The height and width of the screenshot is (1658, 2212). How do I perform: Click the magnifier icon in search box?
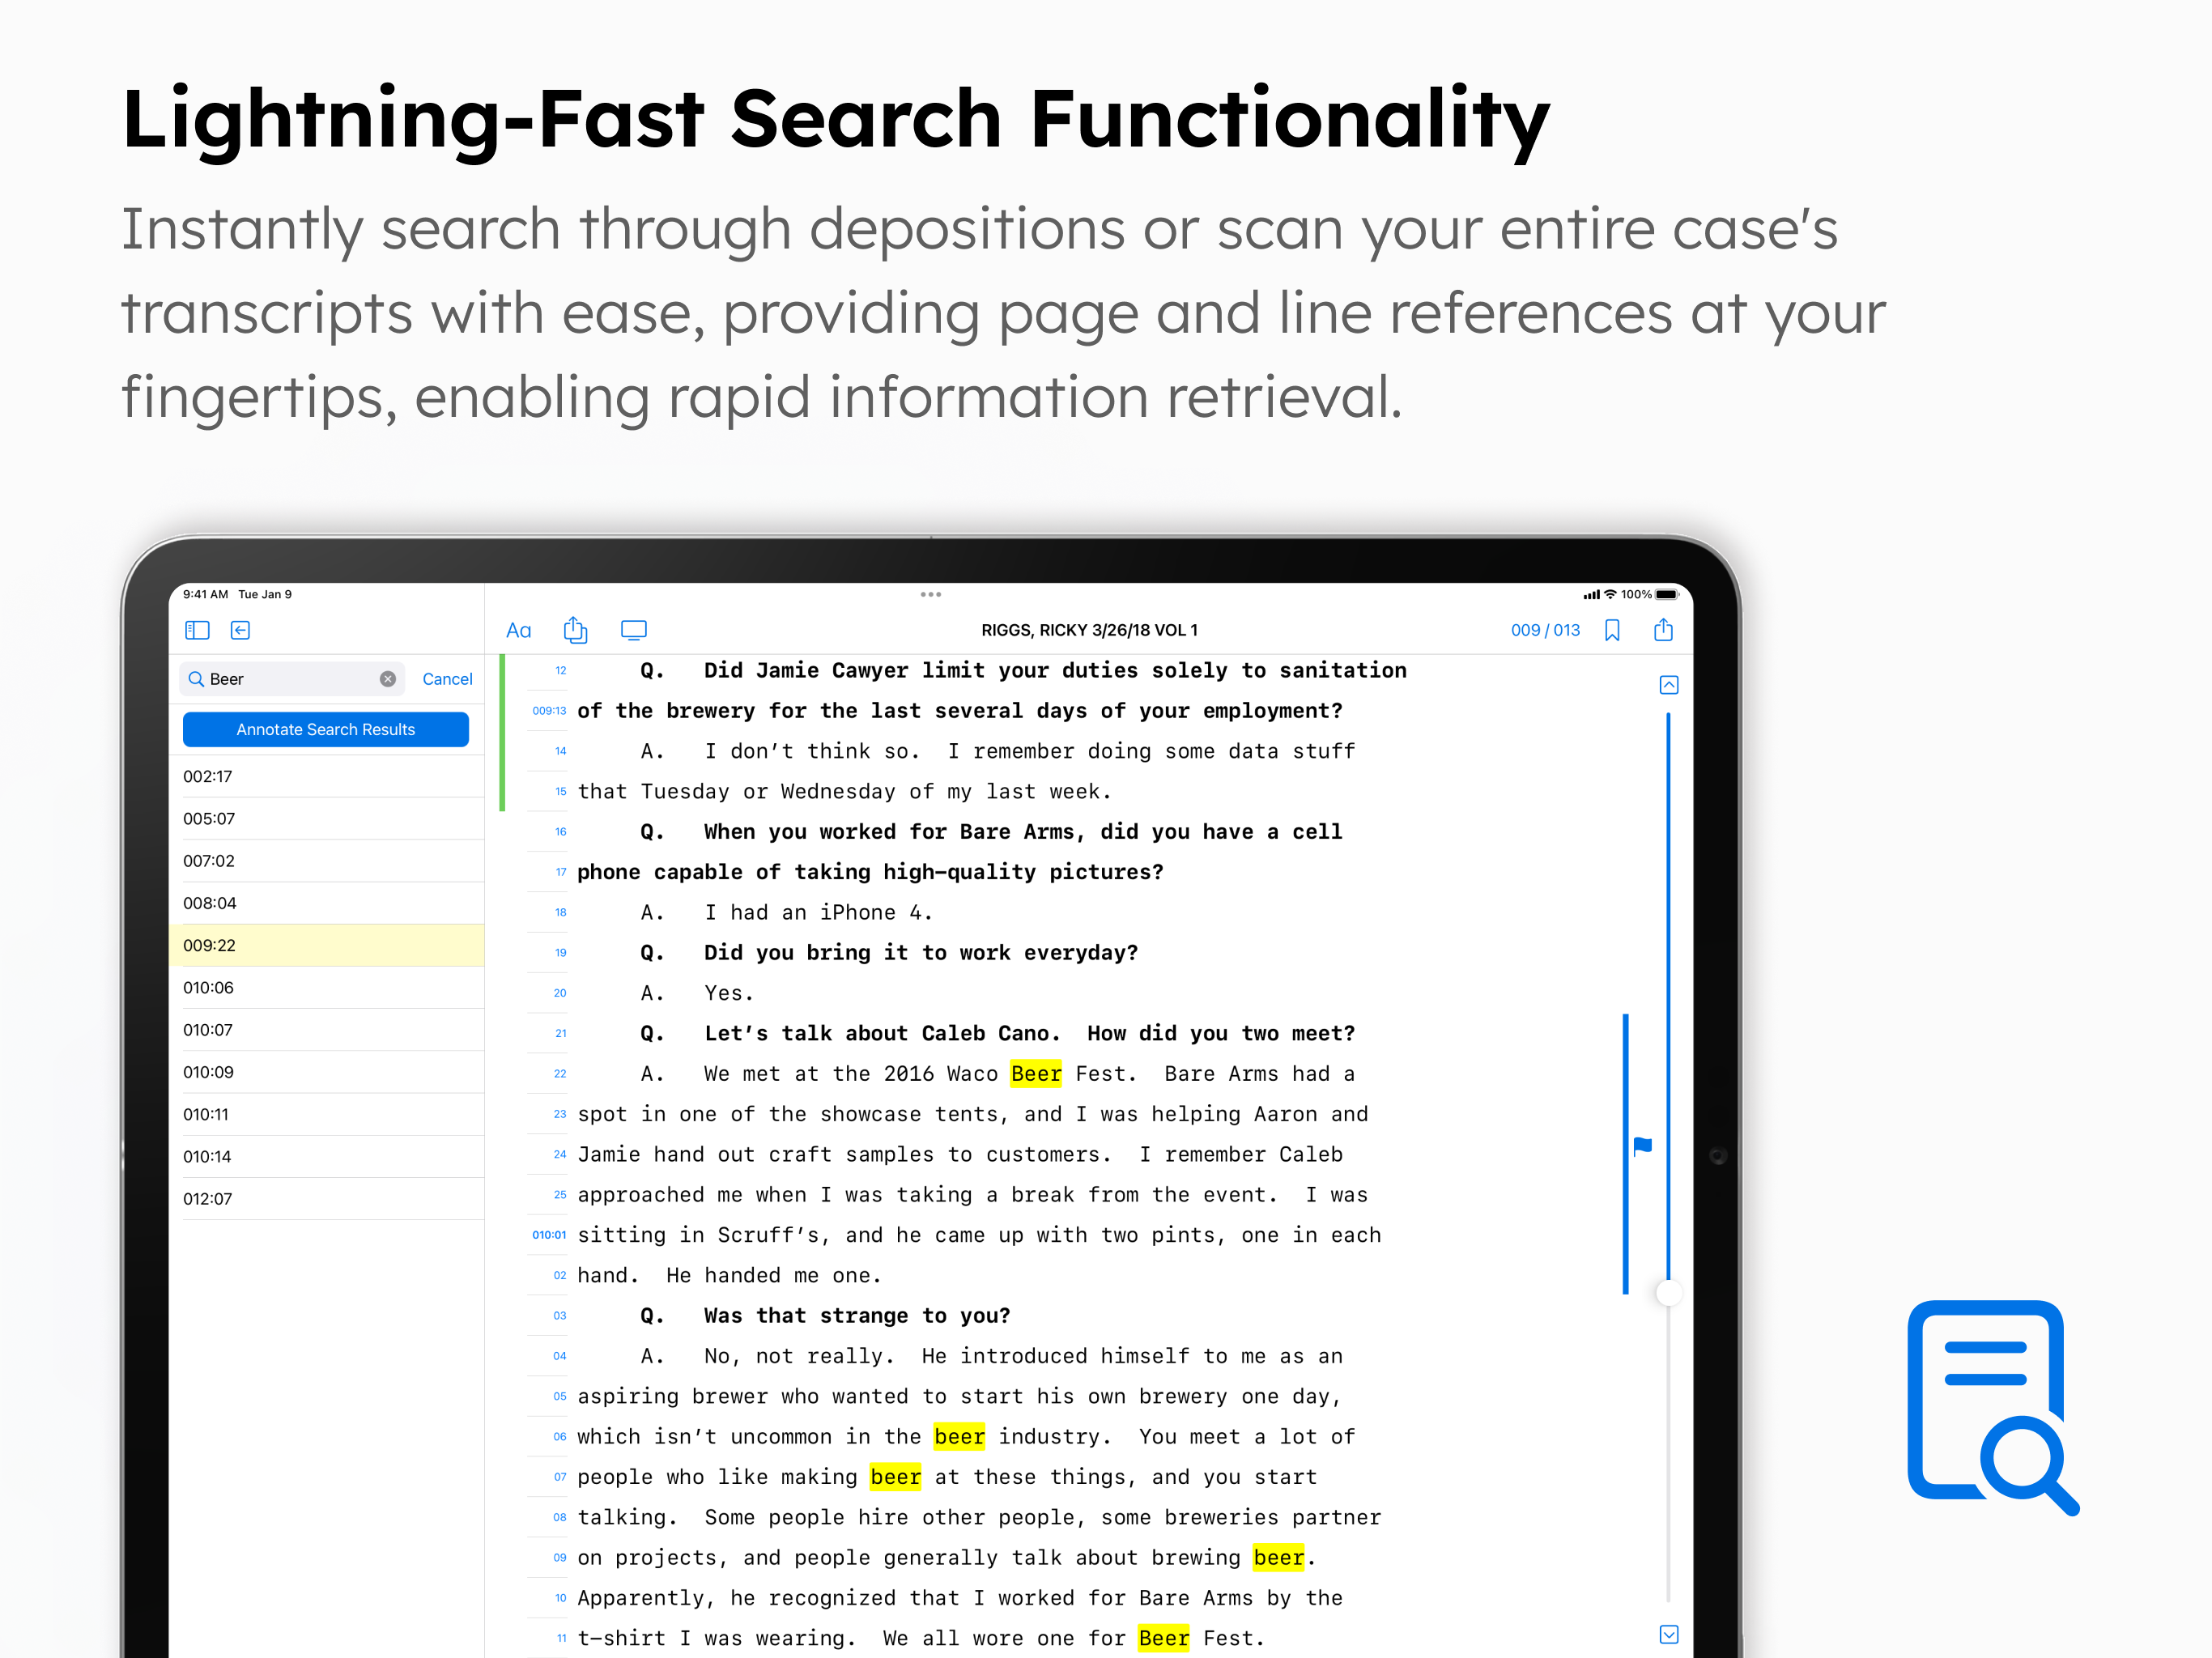196,679
